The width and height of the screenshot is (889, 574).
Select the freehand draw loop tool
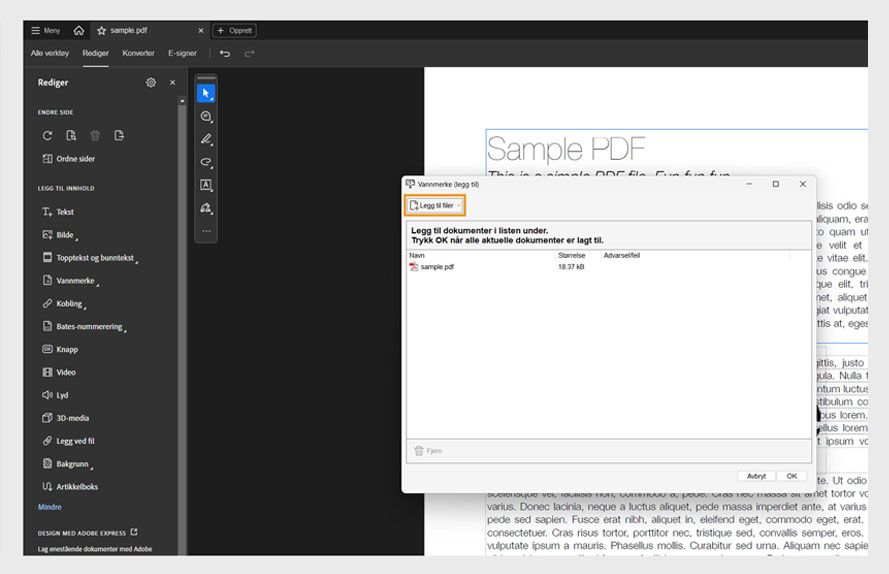206,162
